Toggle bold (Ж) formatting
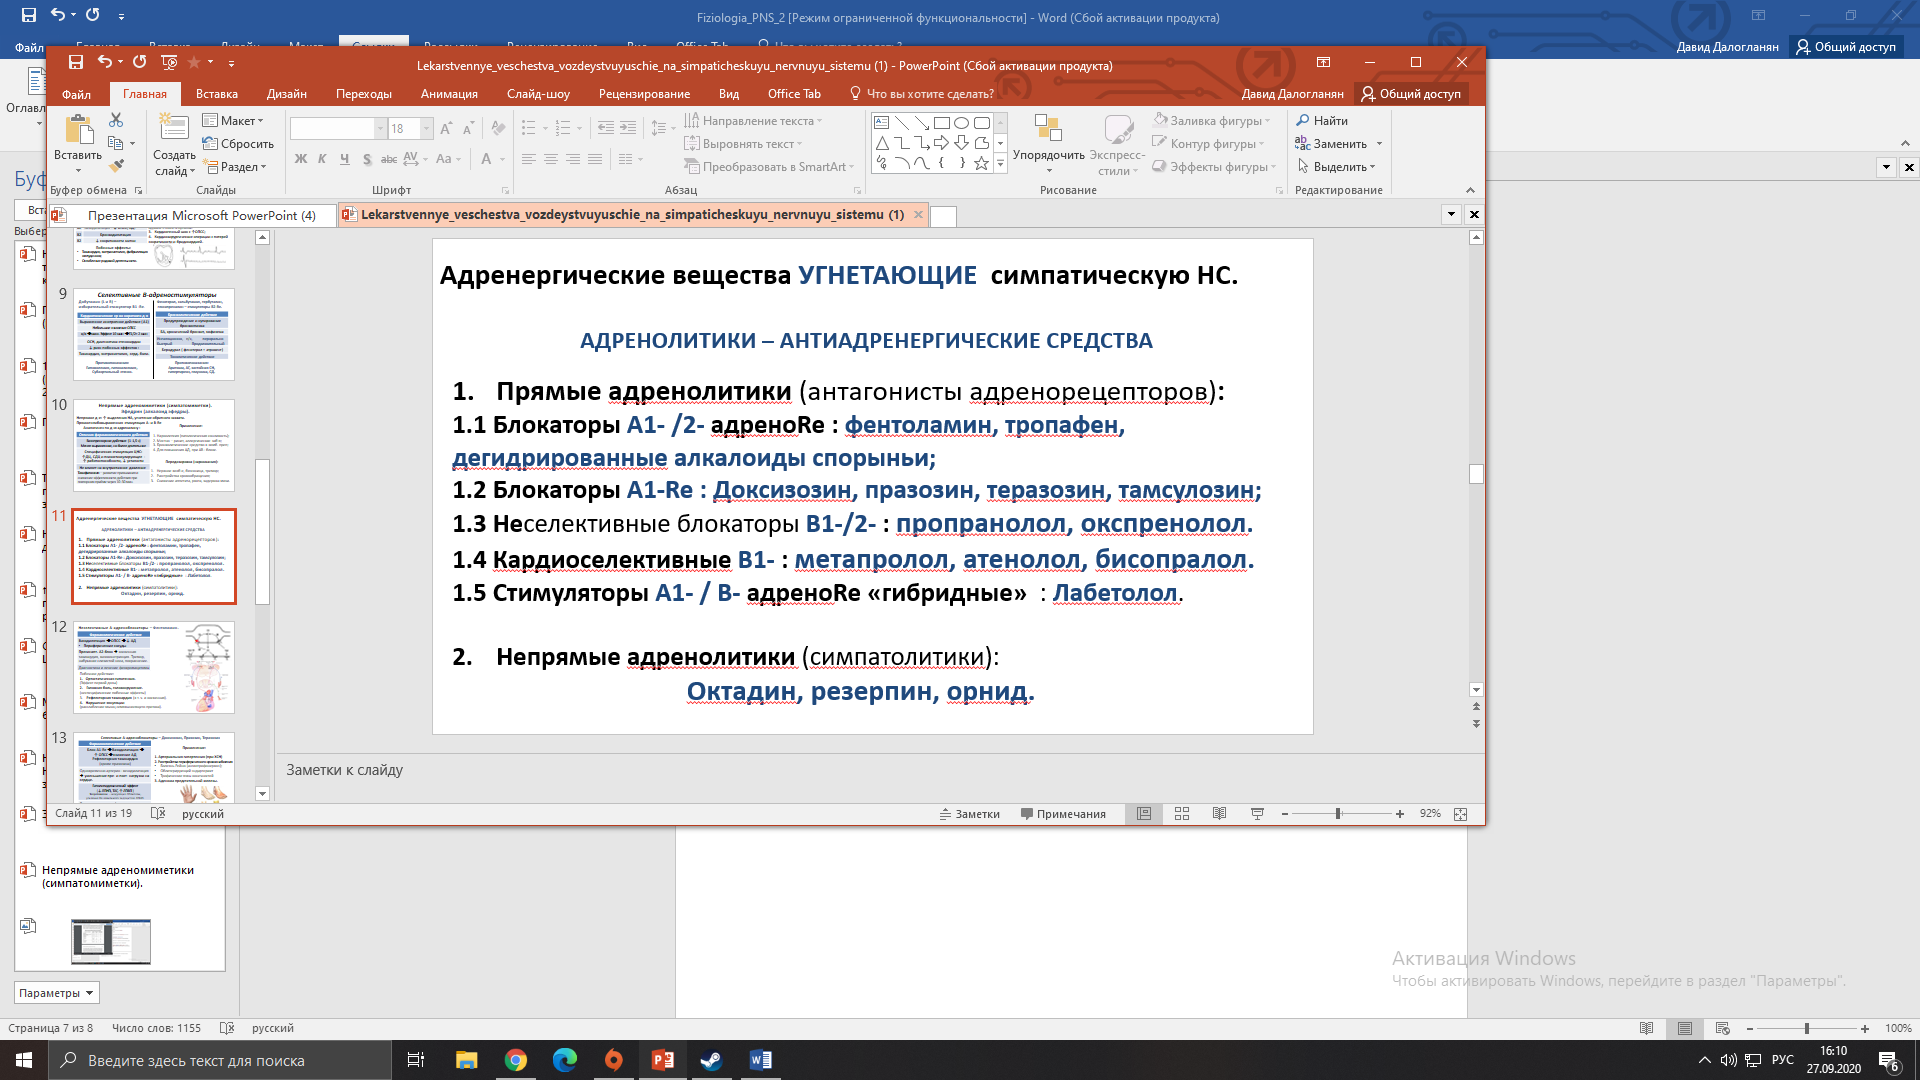The image size is (1920, 1080). click(x=301, y=159)
